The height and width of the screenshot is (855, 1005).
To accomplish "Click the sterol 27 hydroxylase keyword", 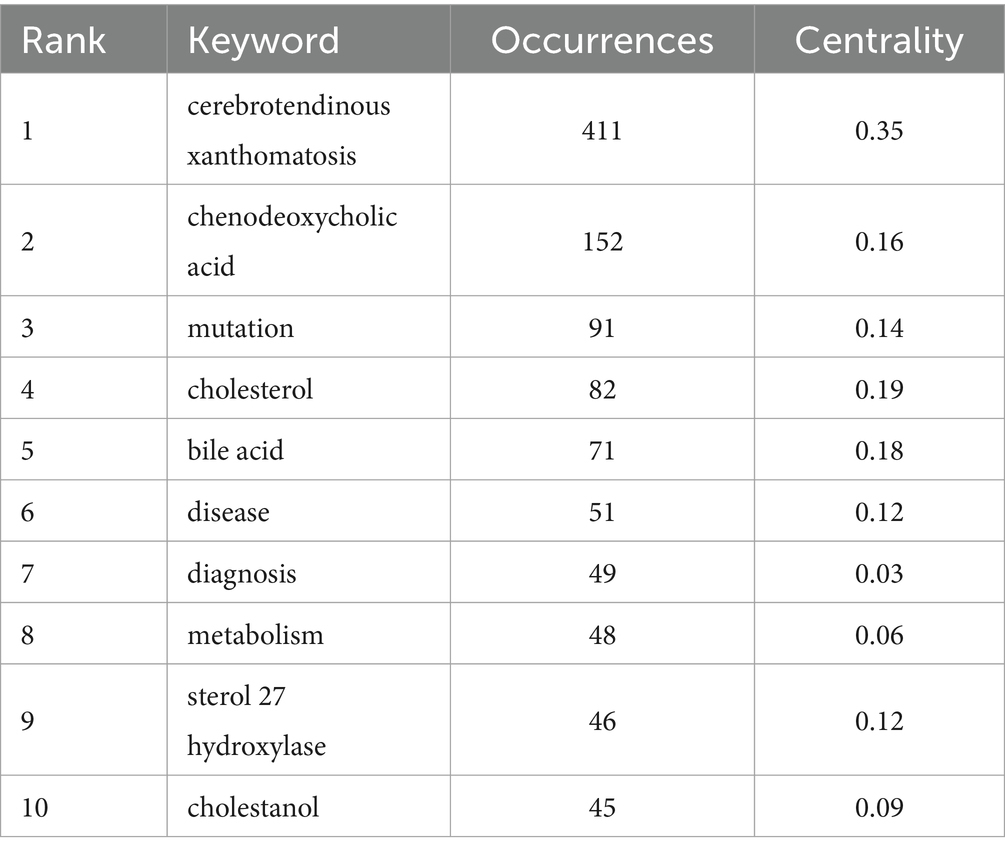I will click(x=256, y=720).
